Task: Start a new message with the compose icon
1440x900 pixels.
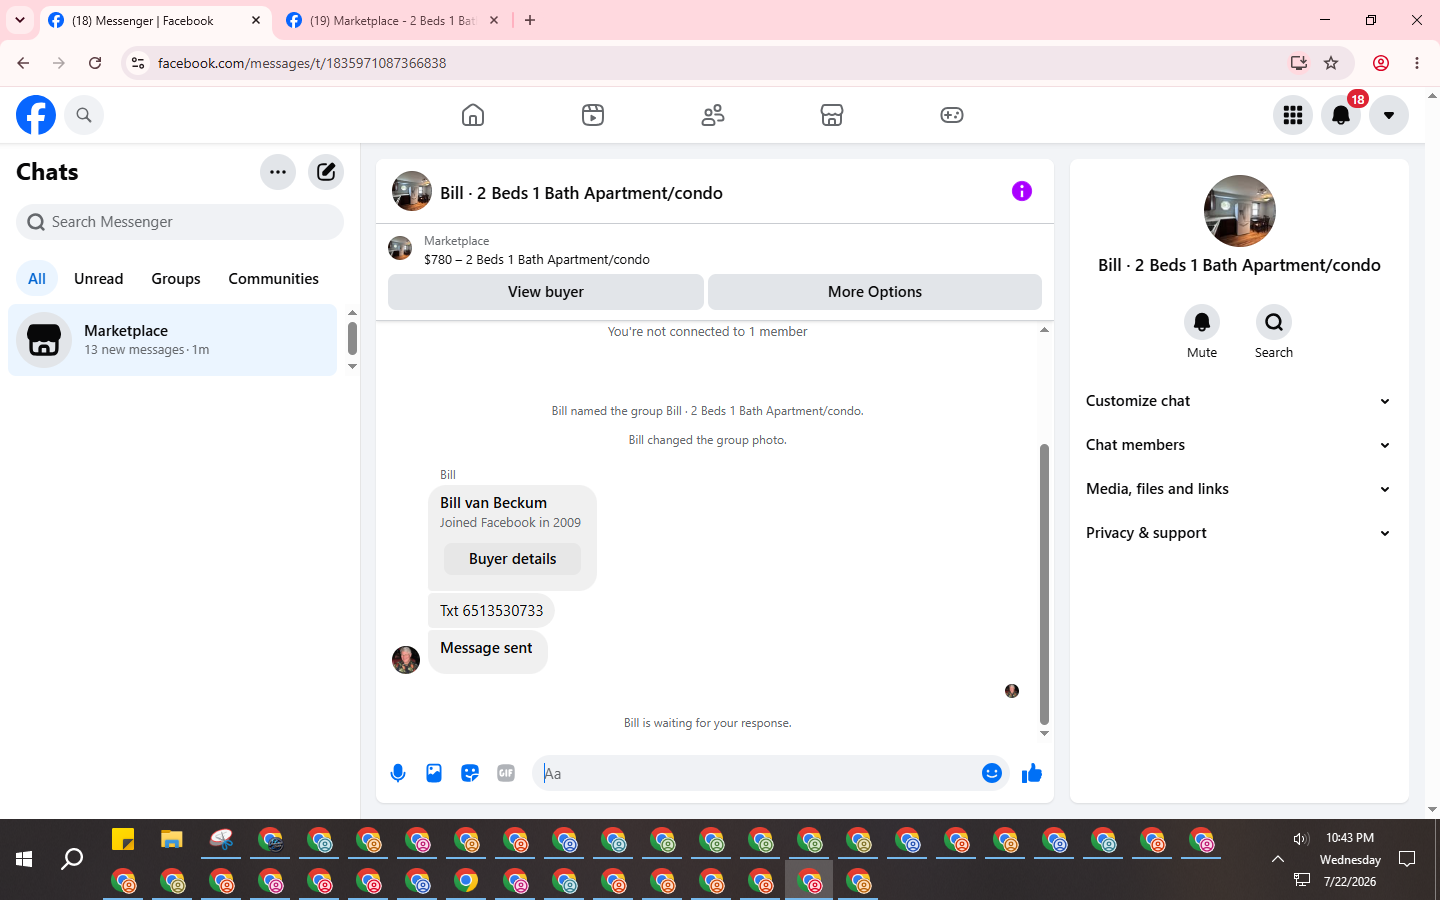Action: click(x=326, y=172)
